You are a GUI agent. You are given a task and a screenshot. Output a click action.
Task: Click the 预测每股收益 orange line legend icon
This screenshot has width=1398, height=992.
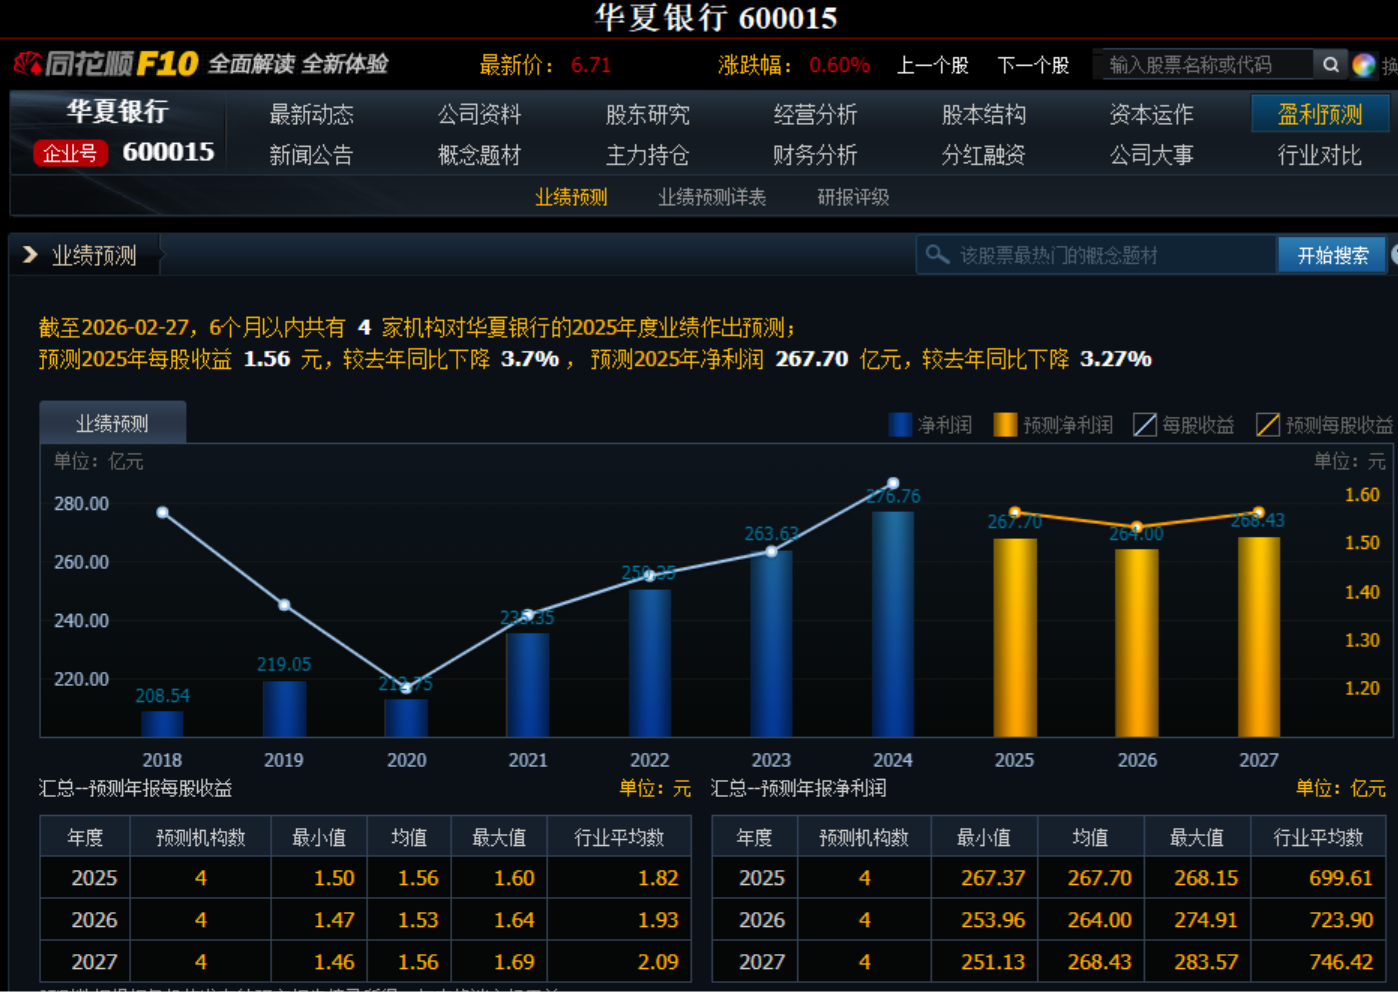(x=1268, y=425)
